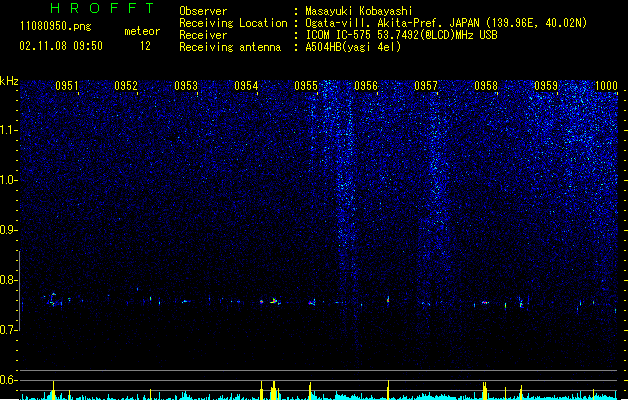This screenshot has height=400, width=629.
Task: Click the 0.6 kHz axis label
Action: (x=8, y=380)
